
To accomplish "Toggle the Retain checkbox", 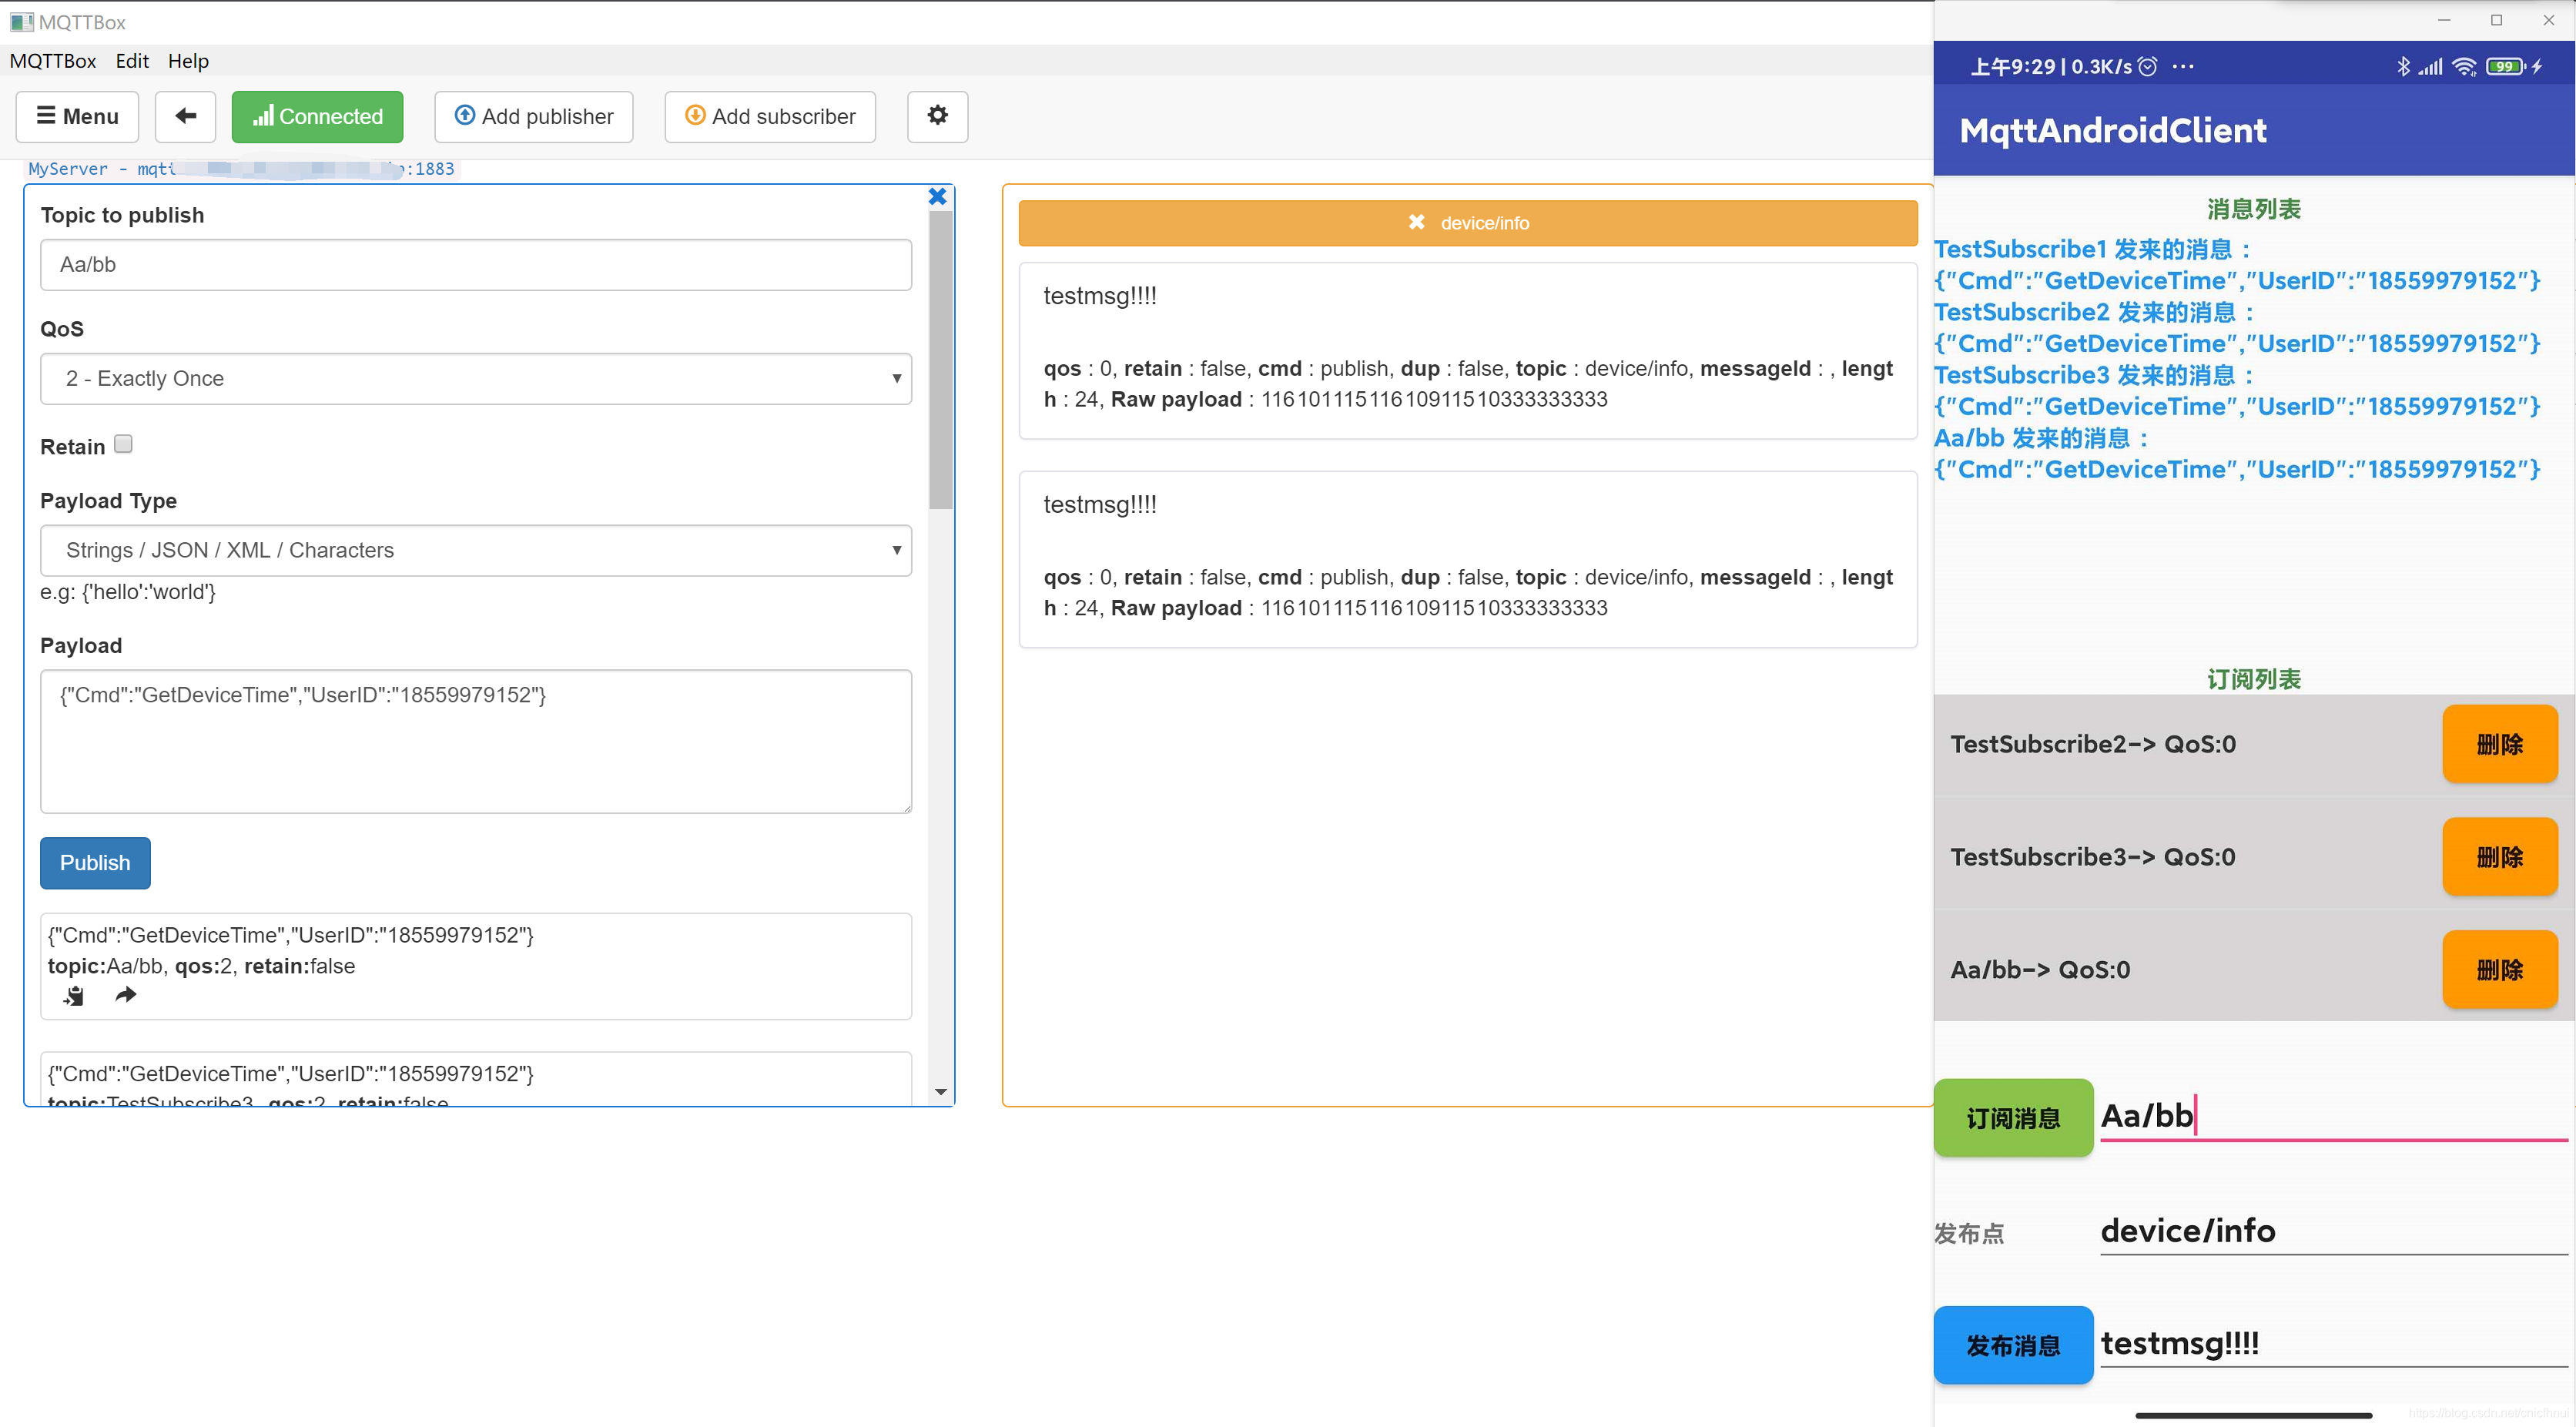I will (x=123, y=443).
